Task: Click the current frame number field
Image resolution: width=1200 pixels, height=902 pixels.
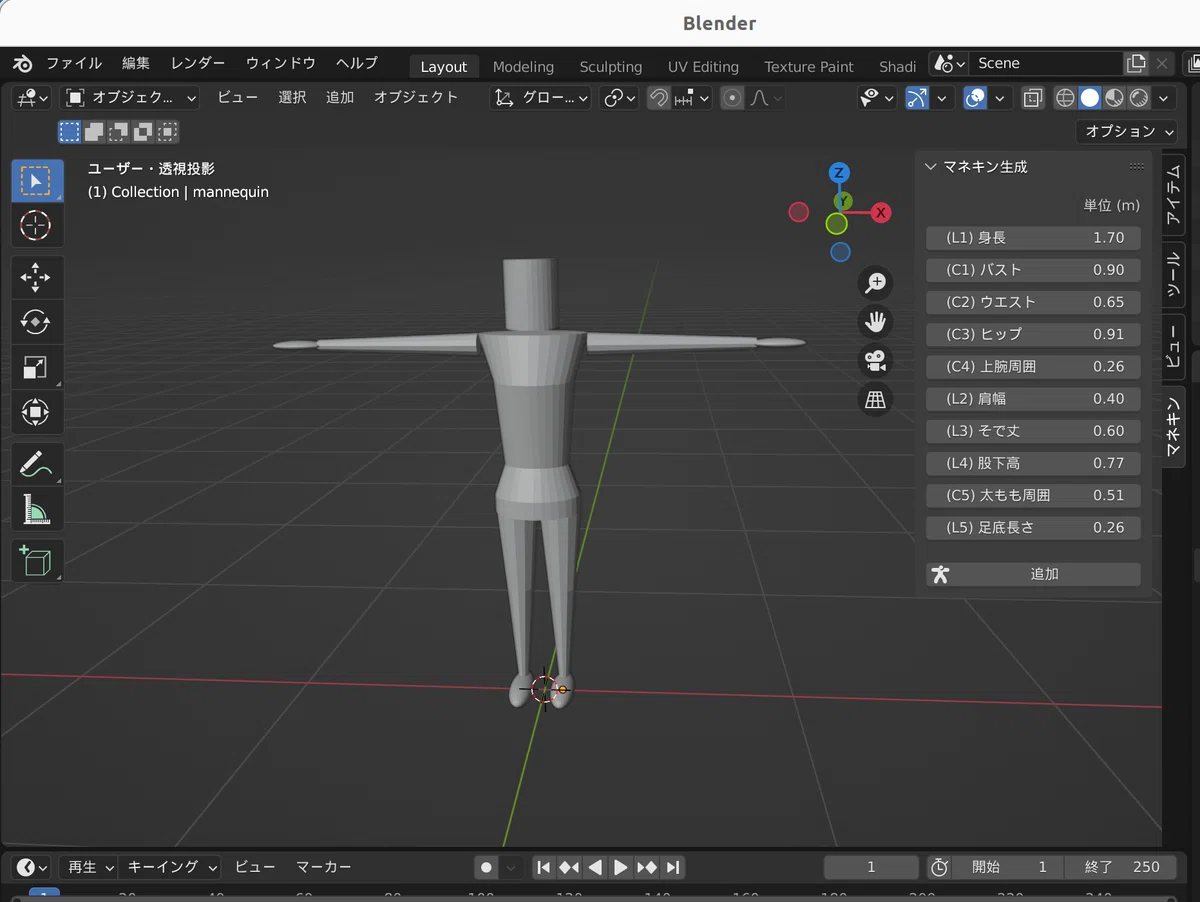Action: coord(871,867)
